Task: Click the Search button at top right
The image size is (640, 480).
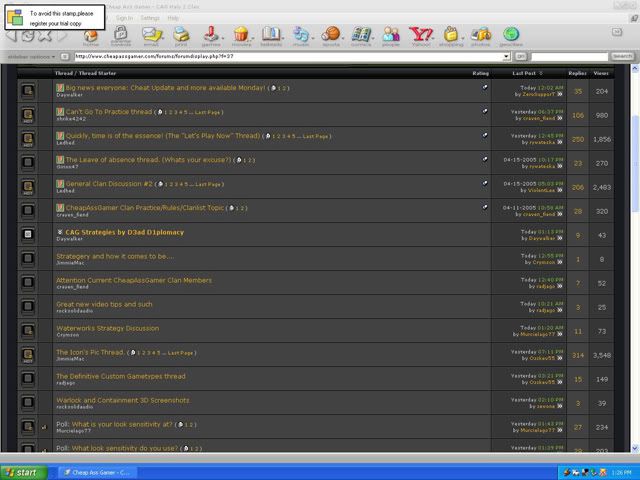Action: coord(622,56)
